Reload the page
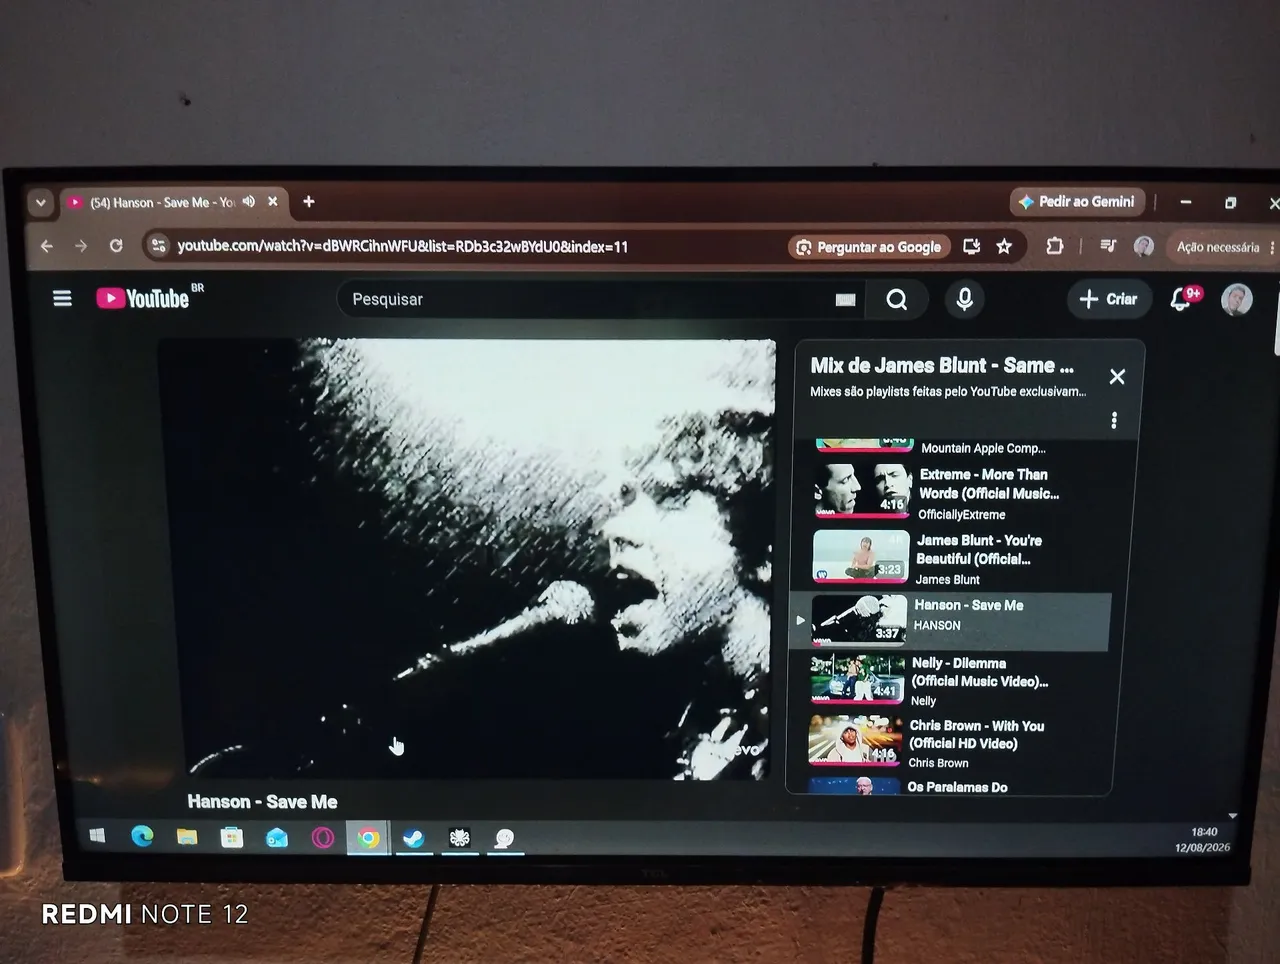Screen dimensions: 1280x964 click(x=116, y=245)
